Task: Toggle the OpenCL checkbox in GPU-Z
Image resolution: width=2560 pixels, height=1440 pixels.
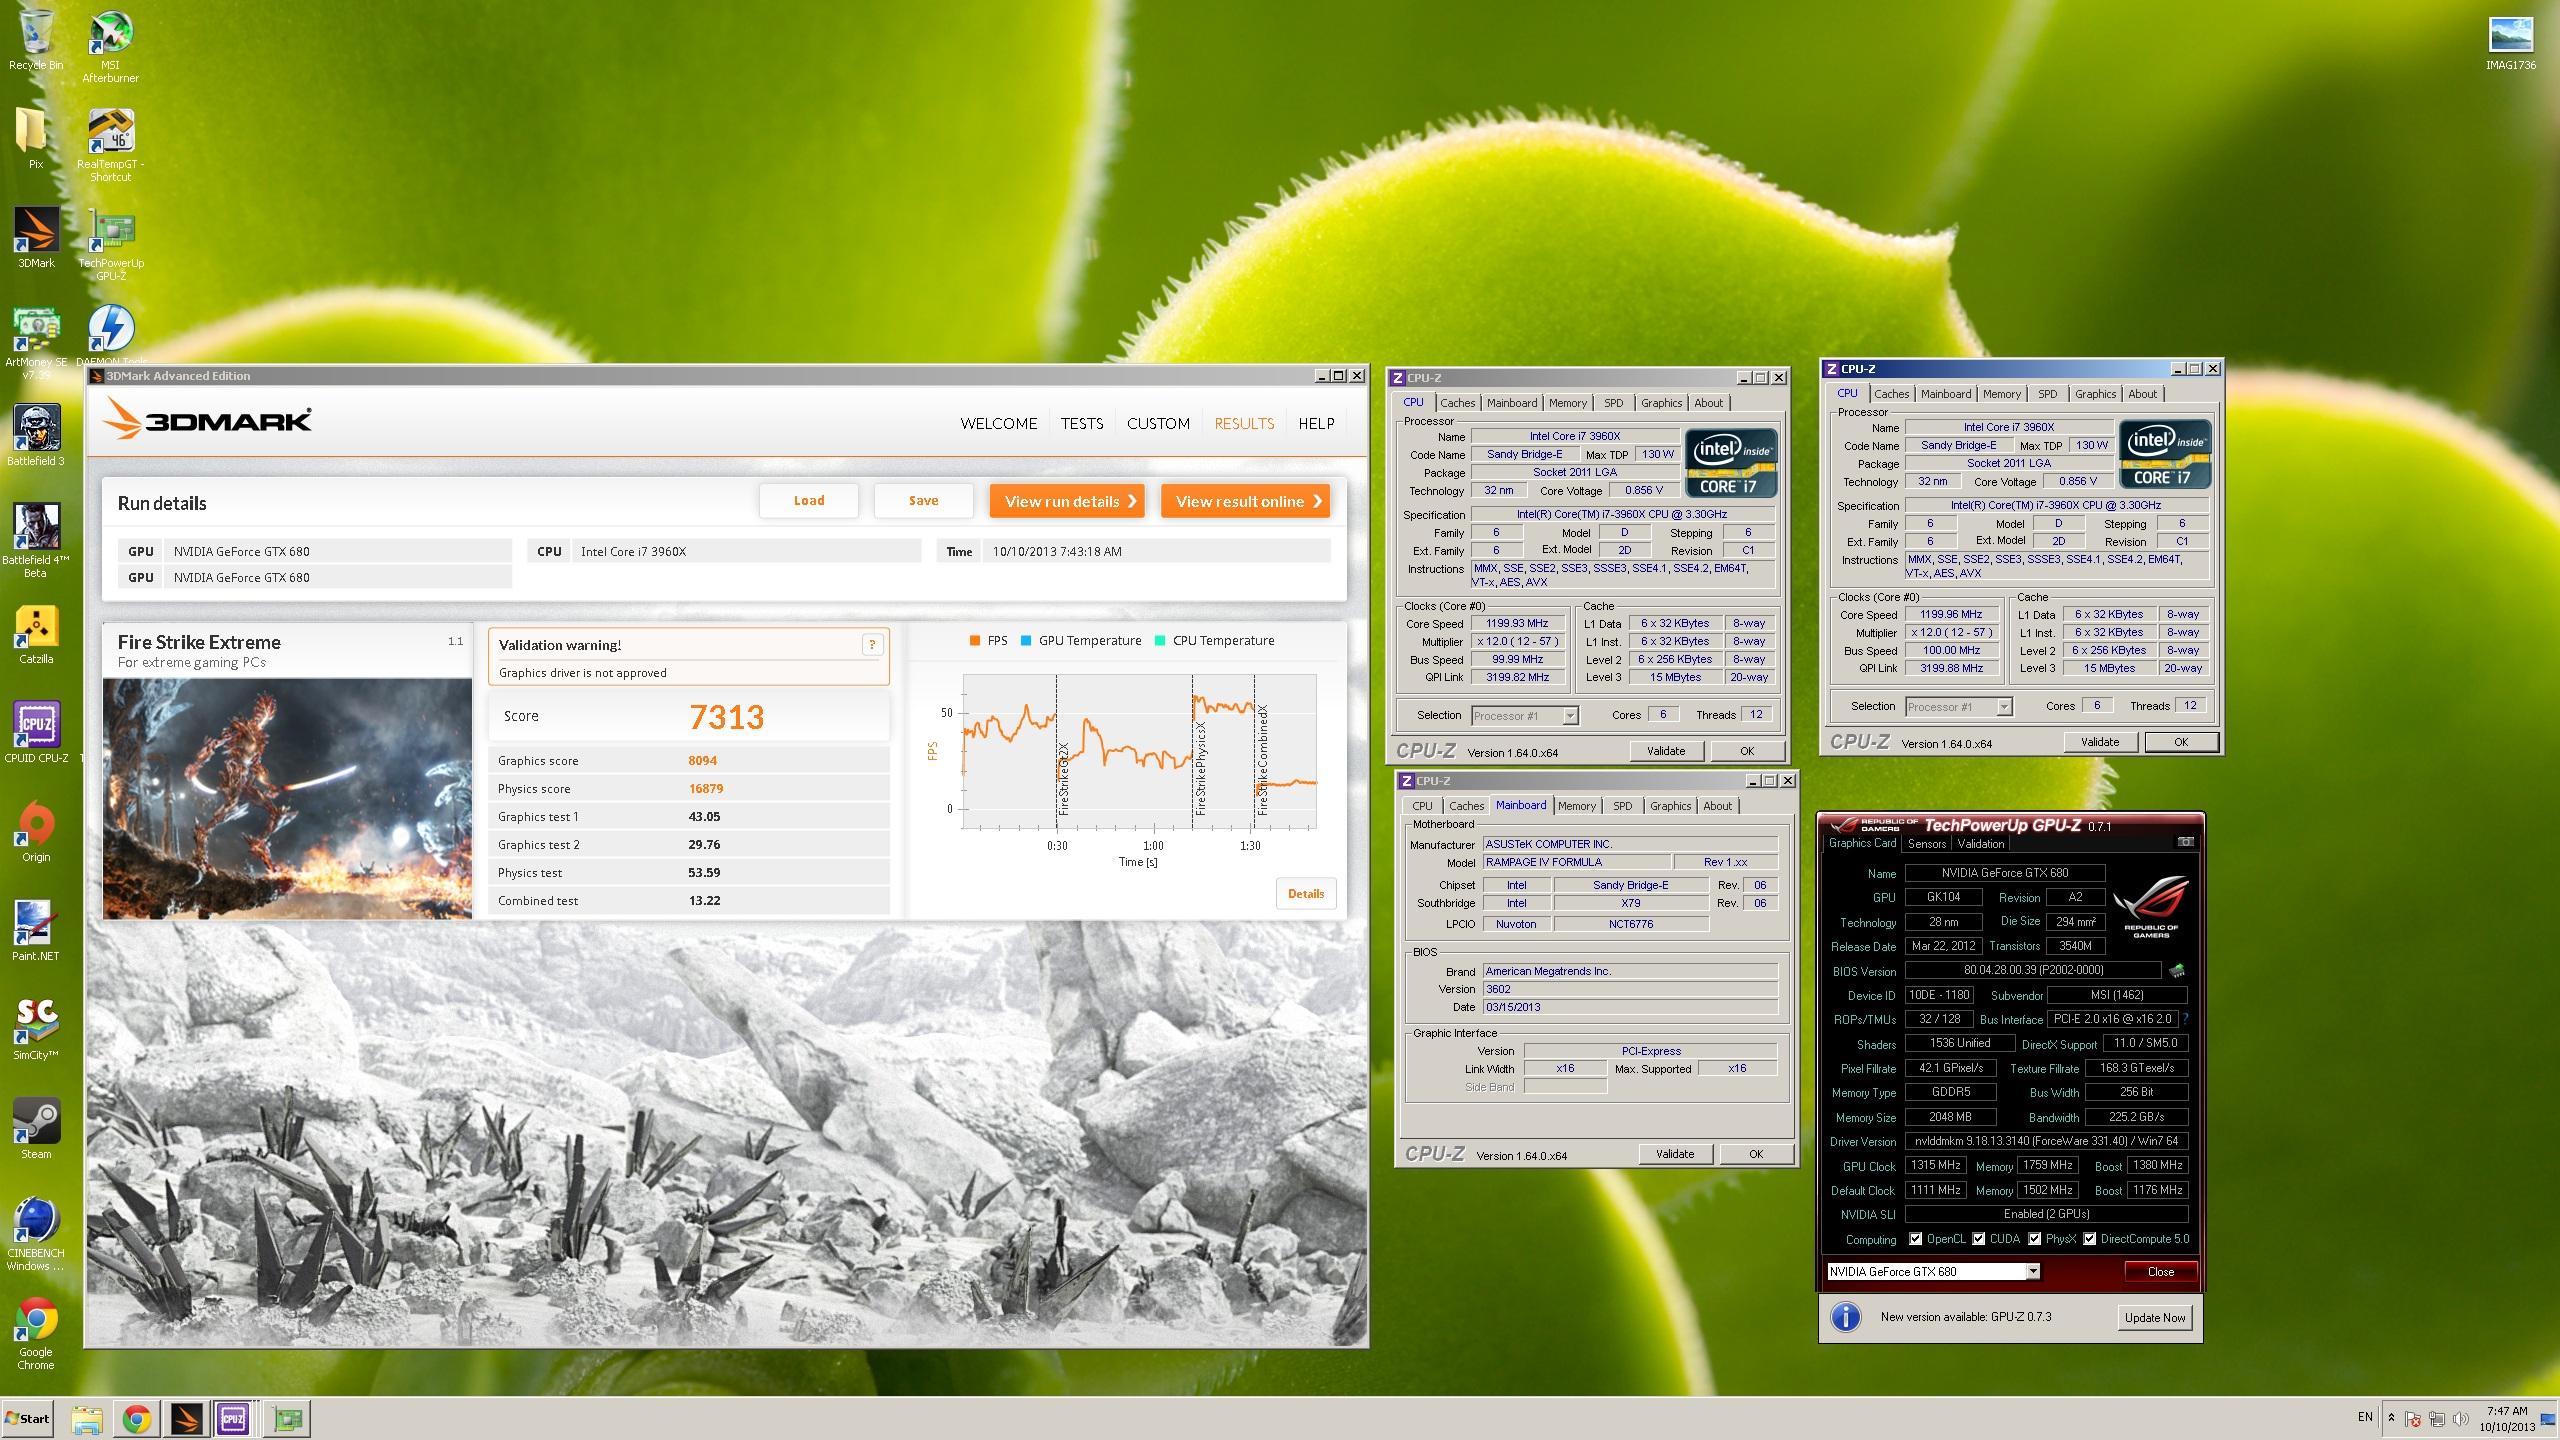Action: click(1915, 1239)
